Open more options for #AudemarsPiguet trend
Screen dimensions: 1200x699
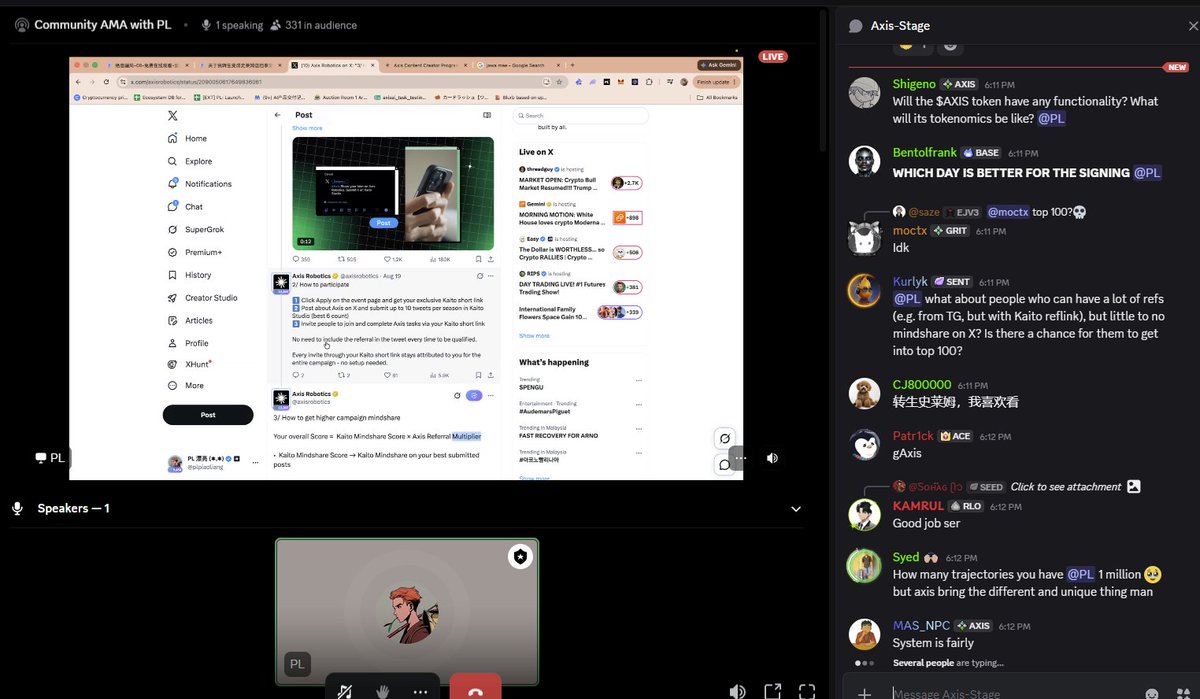point(640,403)
